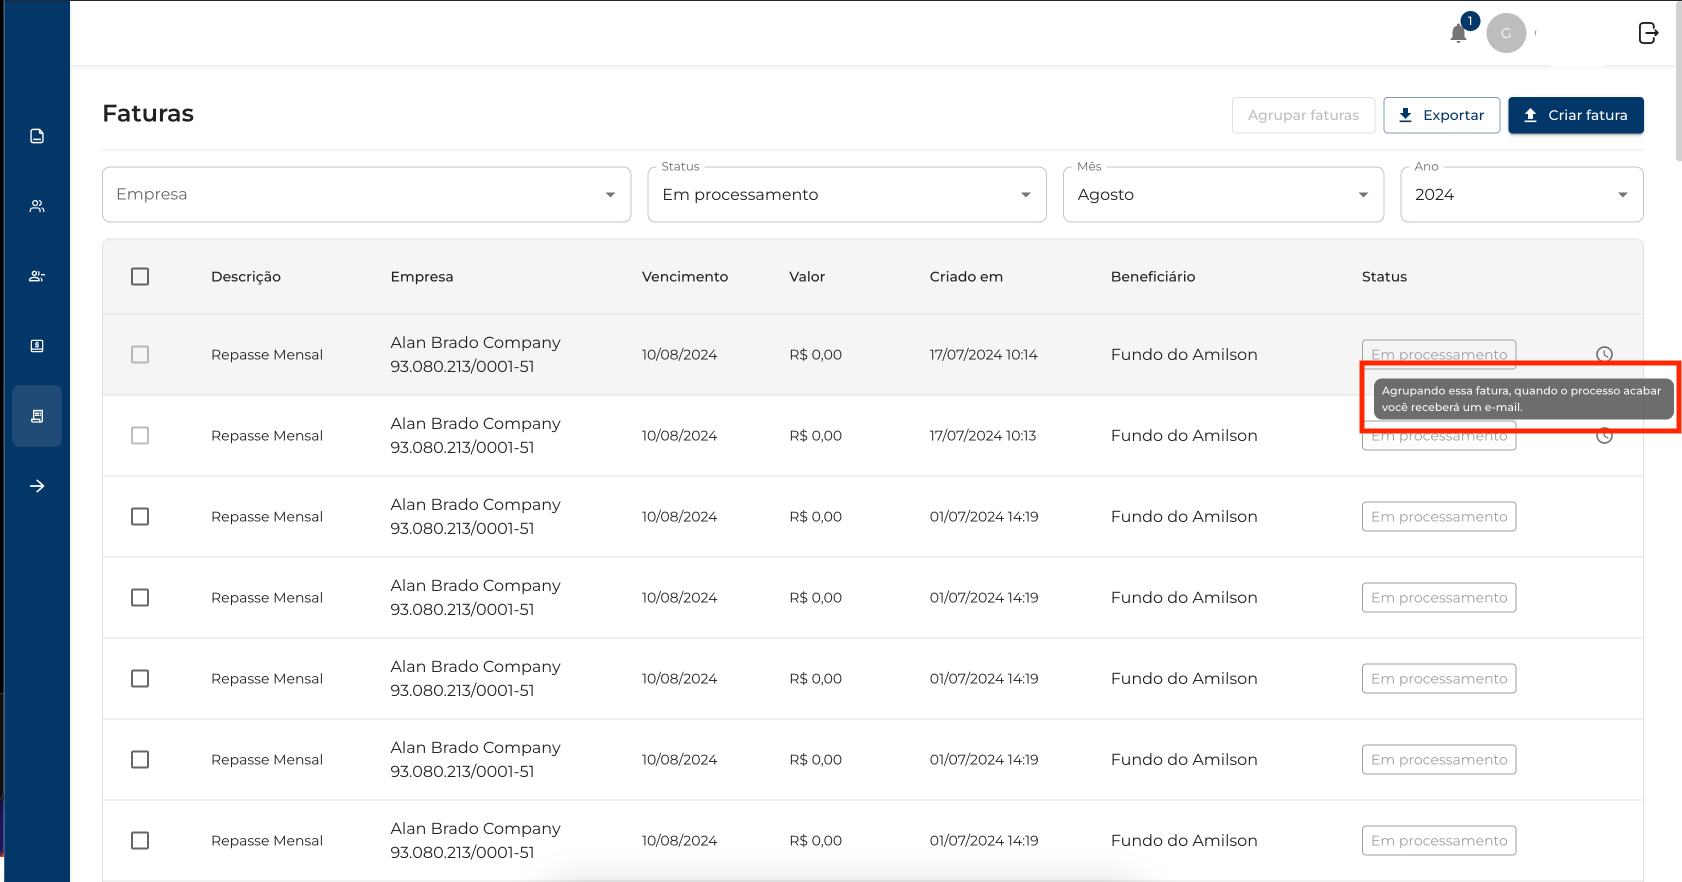Open the users group icon in sidebar
The image size is (1682, 882).
pos(37,206)
